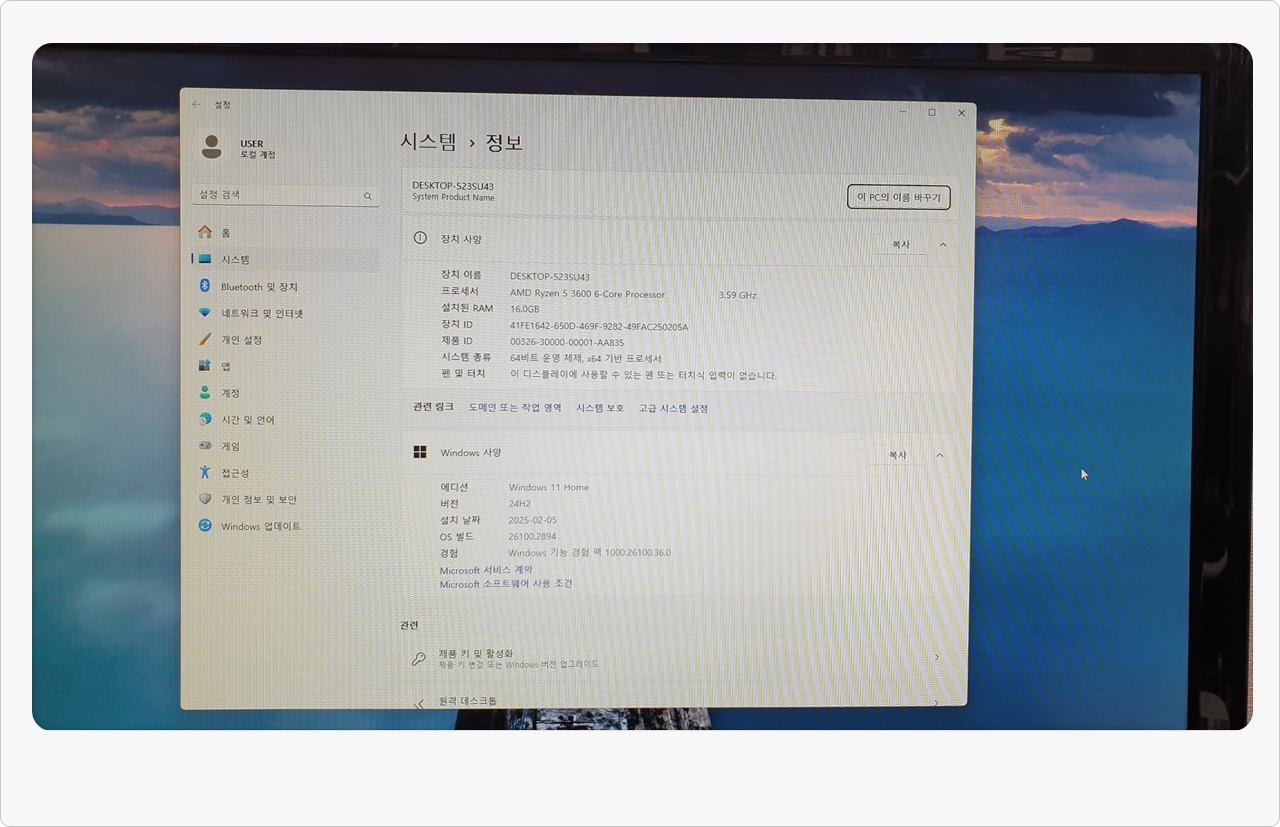
Task: Click the Bluetooth icon in sidebar
Action: pyautogui.click(x=205, y=286)
